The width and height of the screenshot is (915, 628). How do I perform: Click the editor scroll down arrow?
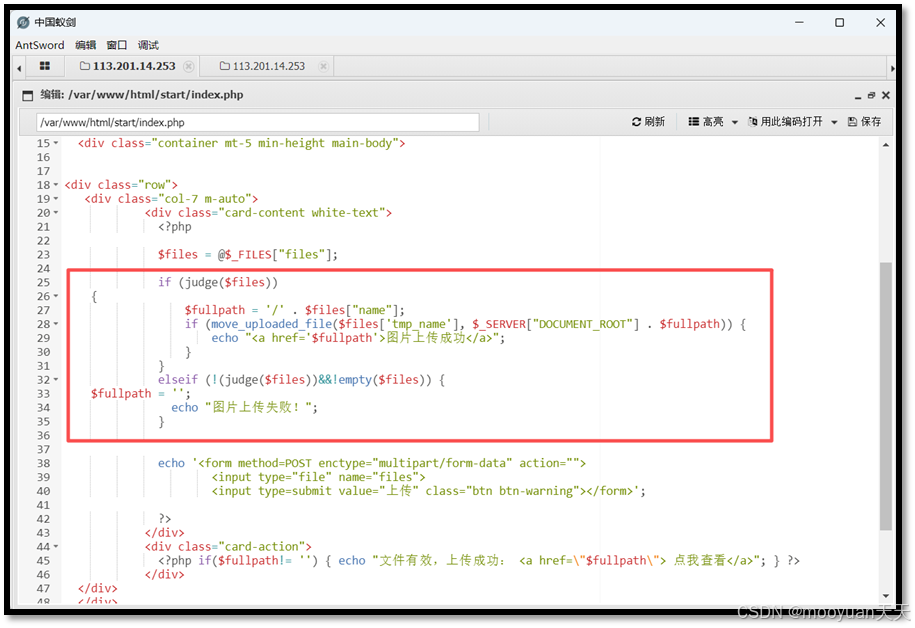tap(886, 596)
